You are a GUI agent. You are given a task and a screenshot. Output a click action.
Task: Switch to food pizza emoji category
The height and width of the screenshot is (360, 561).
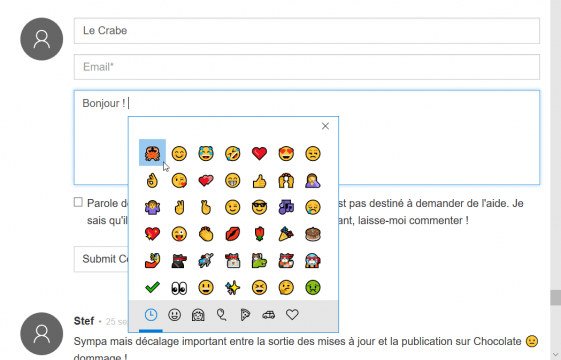[245, 315]
